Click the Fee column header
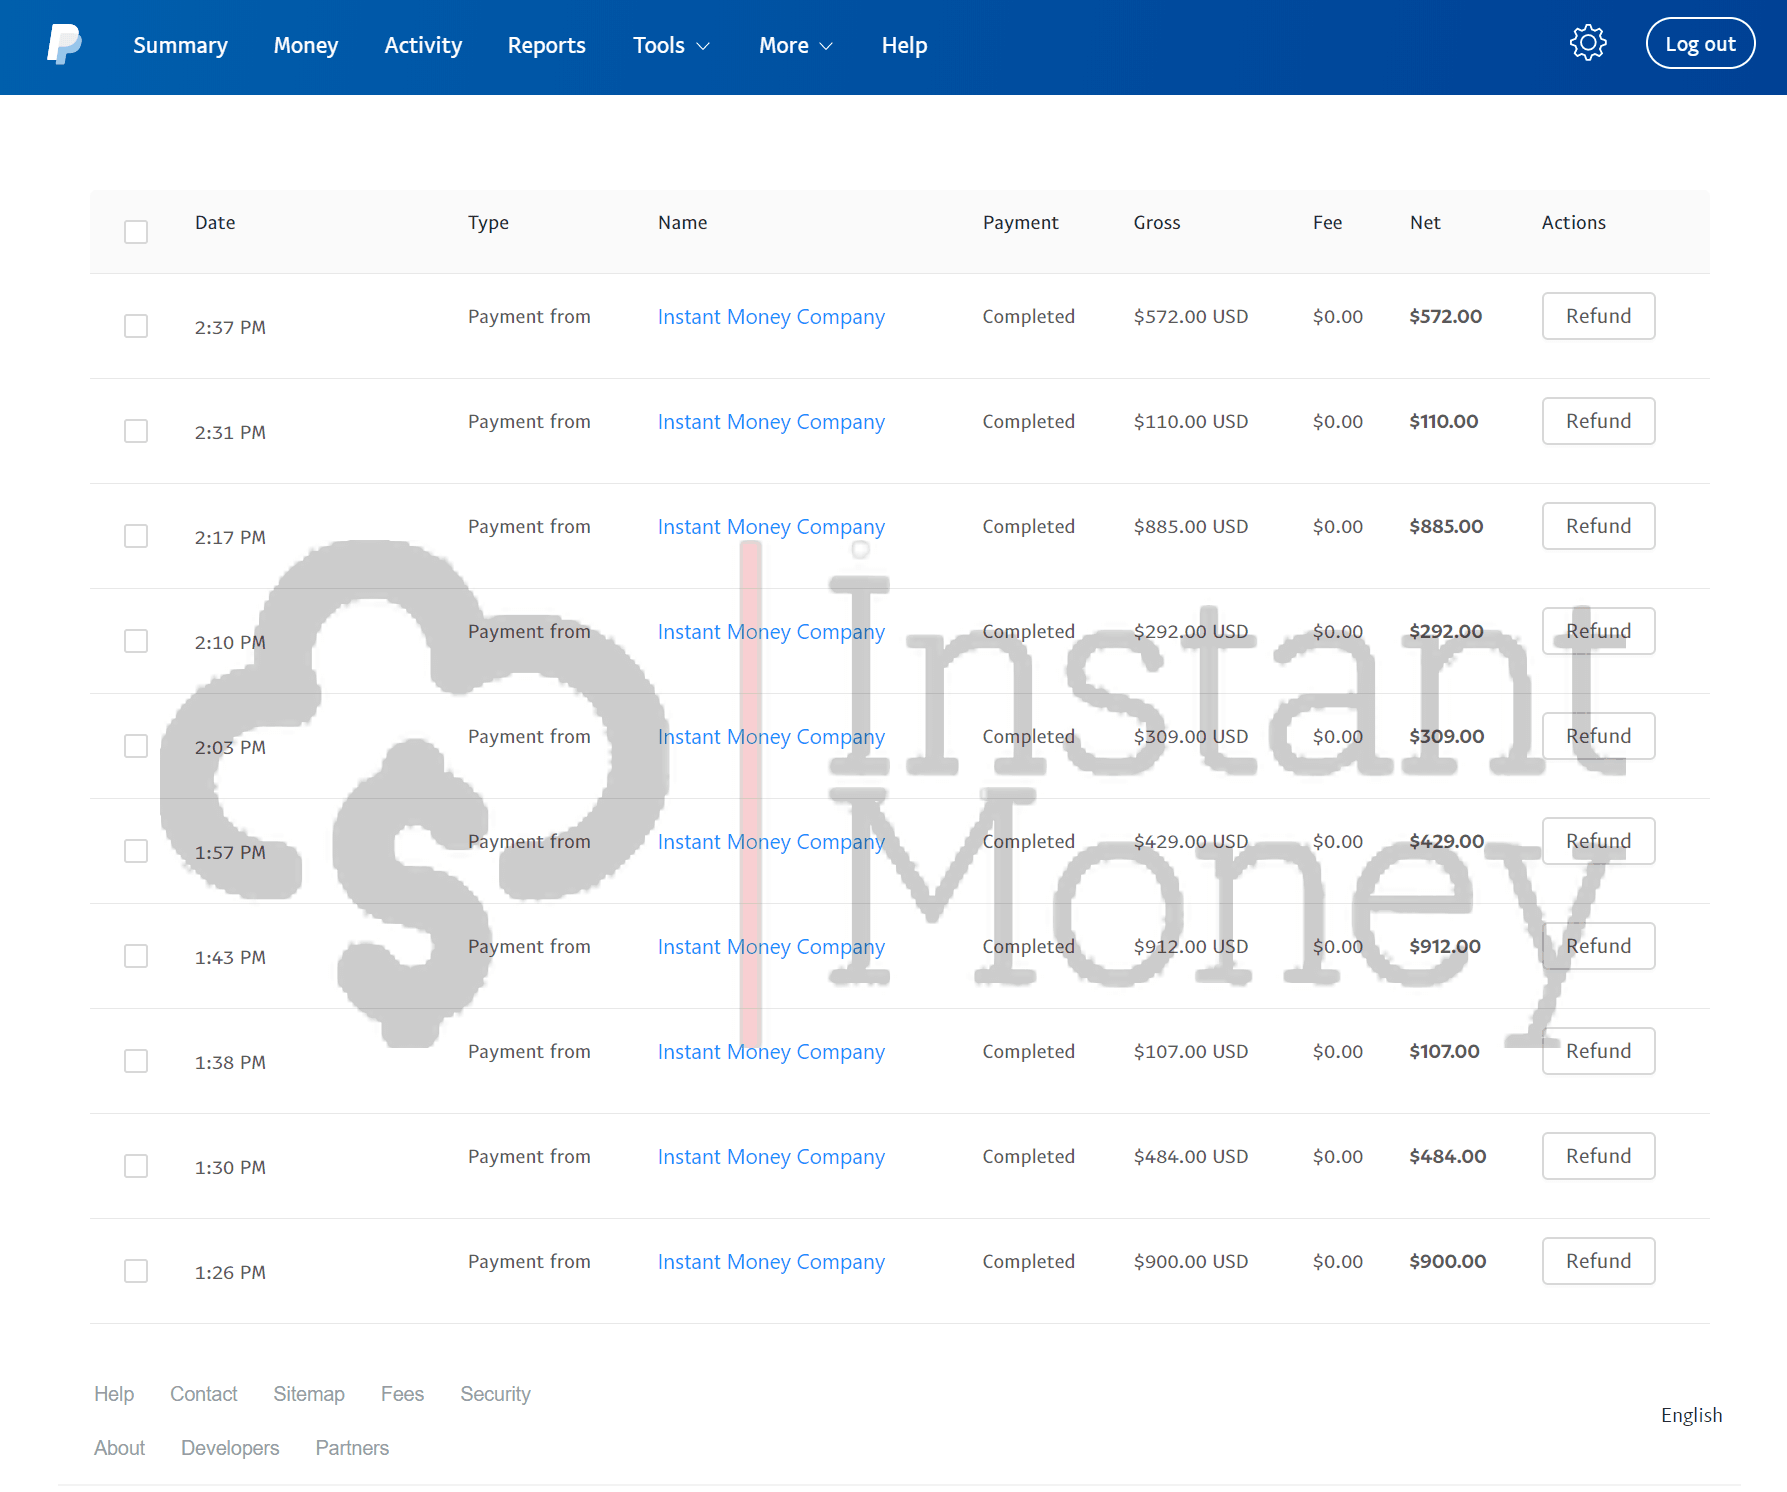The width and height of the screenshot is (1787, 1492). (x=1327, y=223)
